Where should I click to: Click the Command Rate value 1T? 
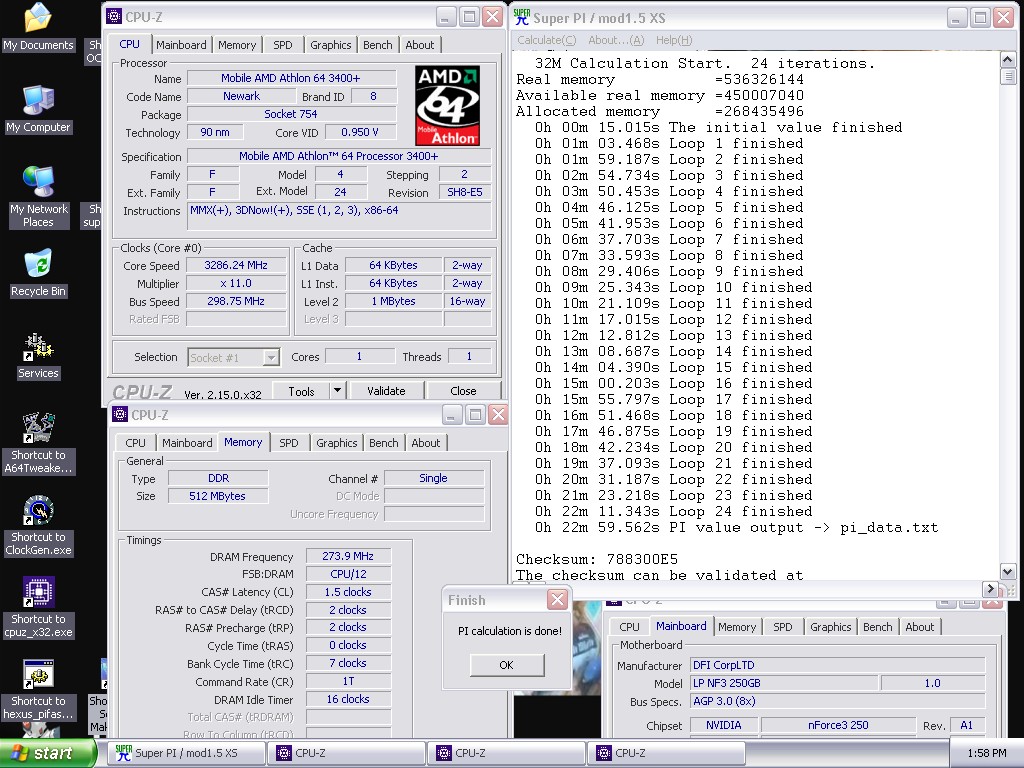(348, 681)
